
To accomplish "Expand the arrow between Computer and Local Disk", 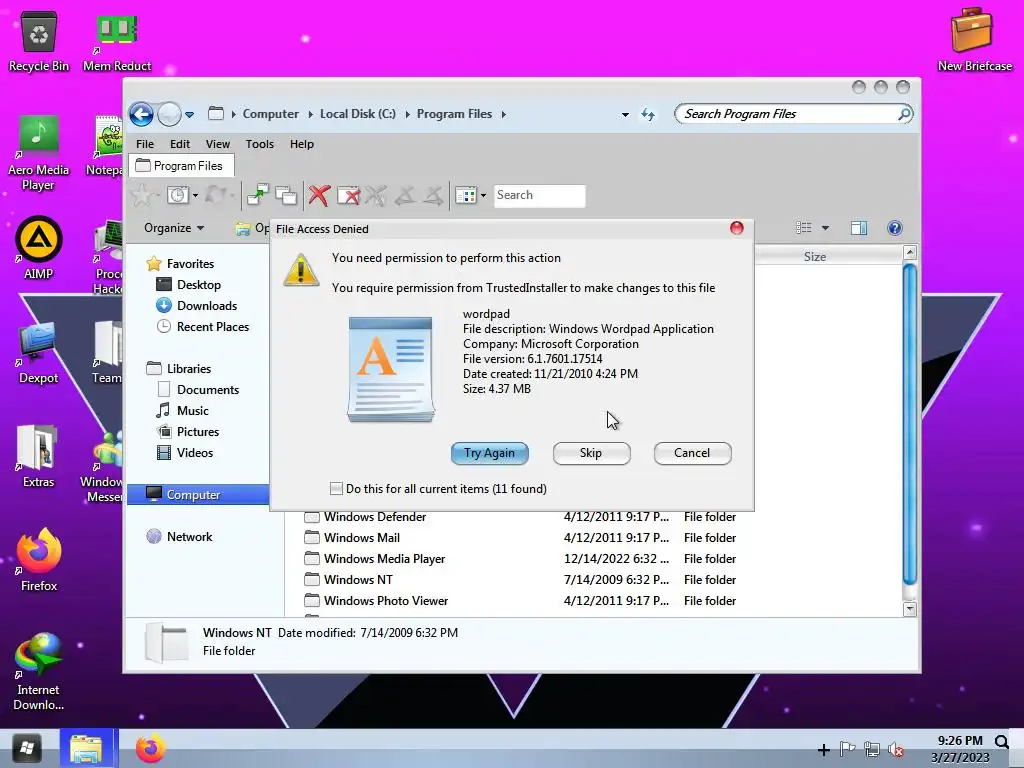I will pyautogui.click(x=310, y=114).
